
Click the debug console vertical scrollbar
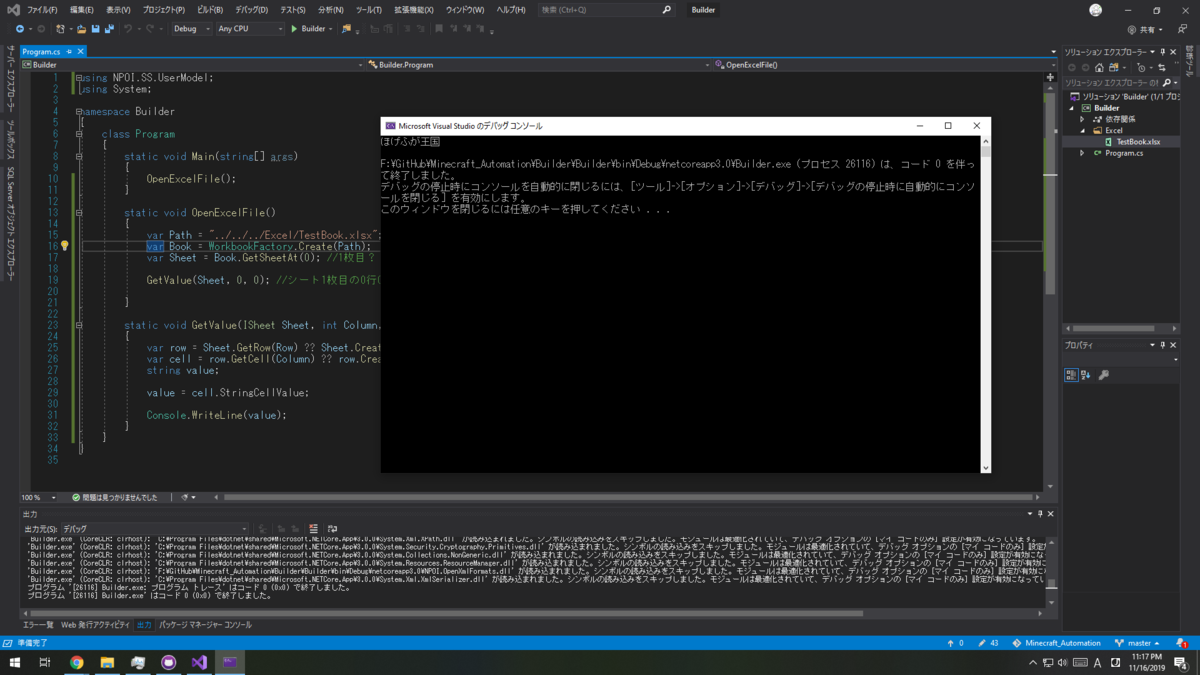(985, 305)
